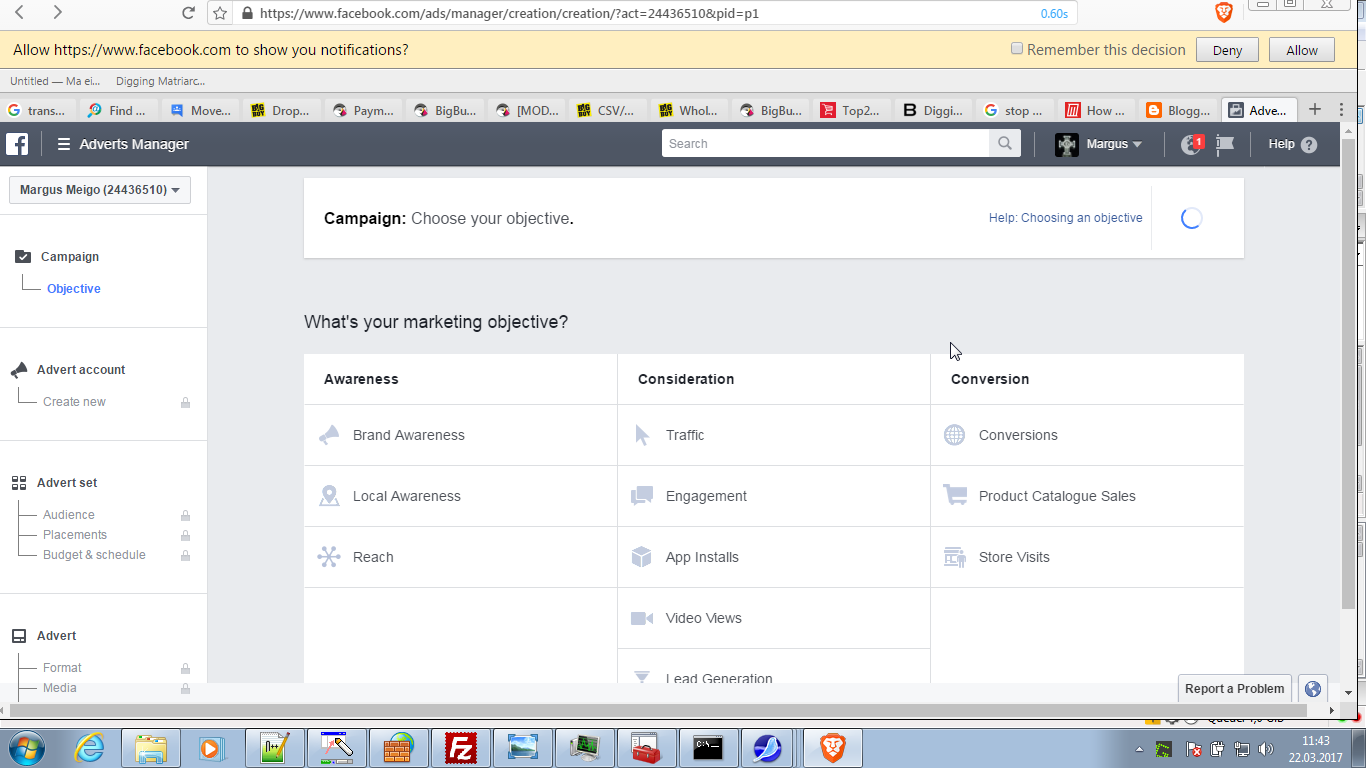Select the Objective step in sidebar
The width and height of the screenshot is (1366, 768).
[x=74, y=289]
